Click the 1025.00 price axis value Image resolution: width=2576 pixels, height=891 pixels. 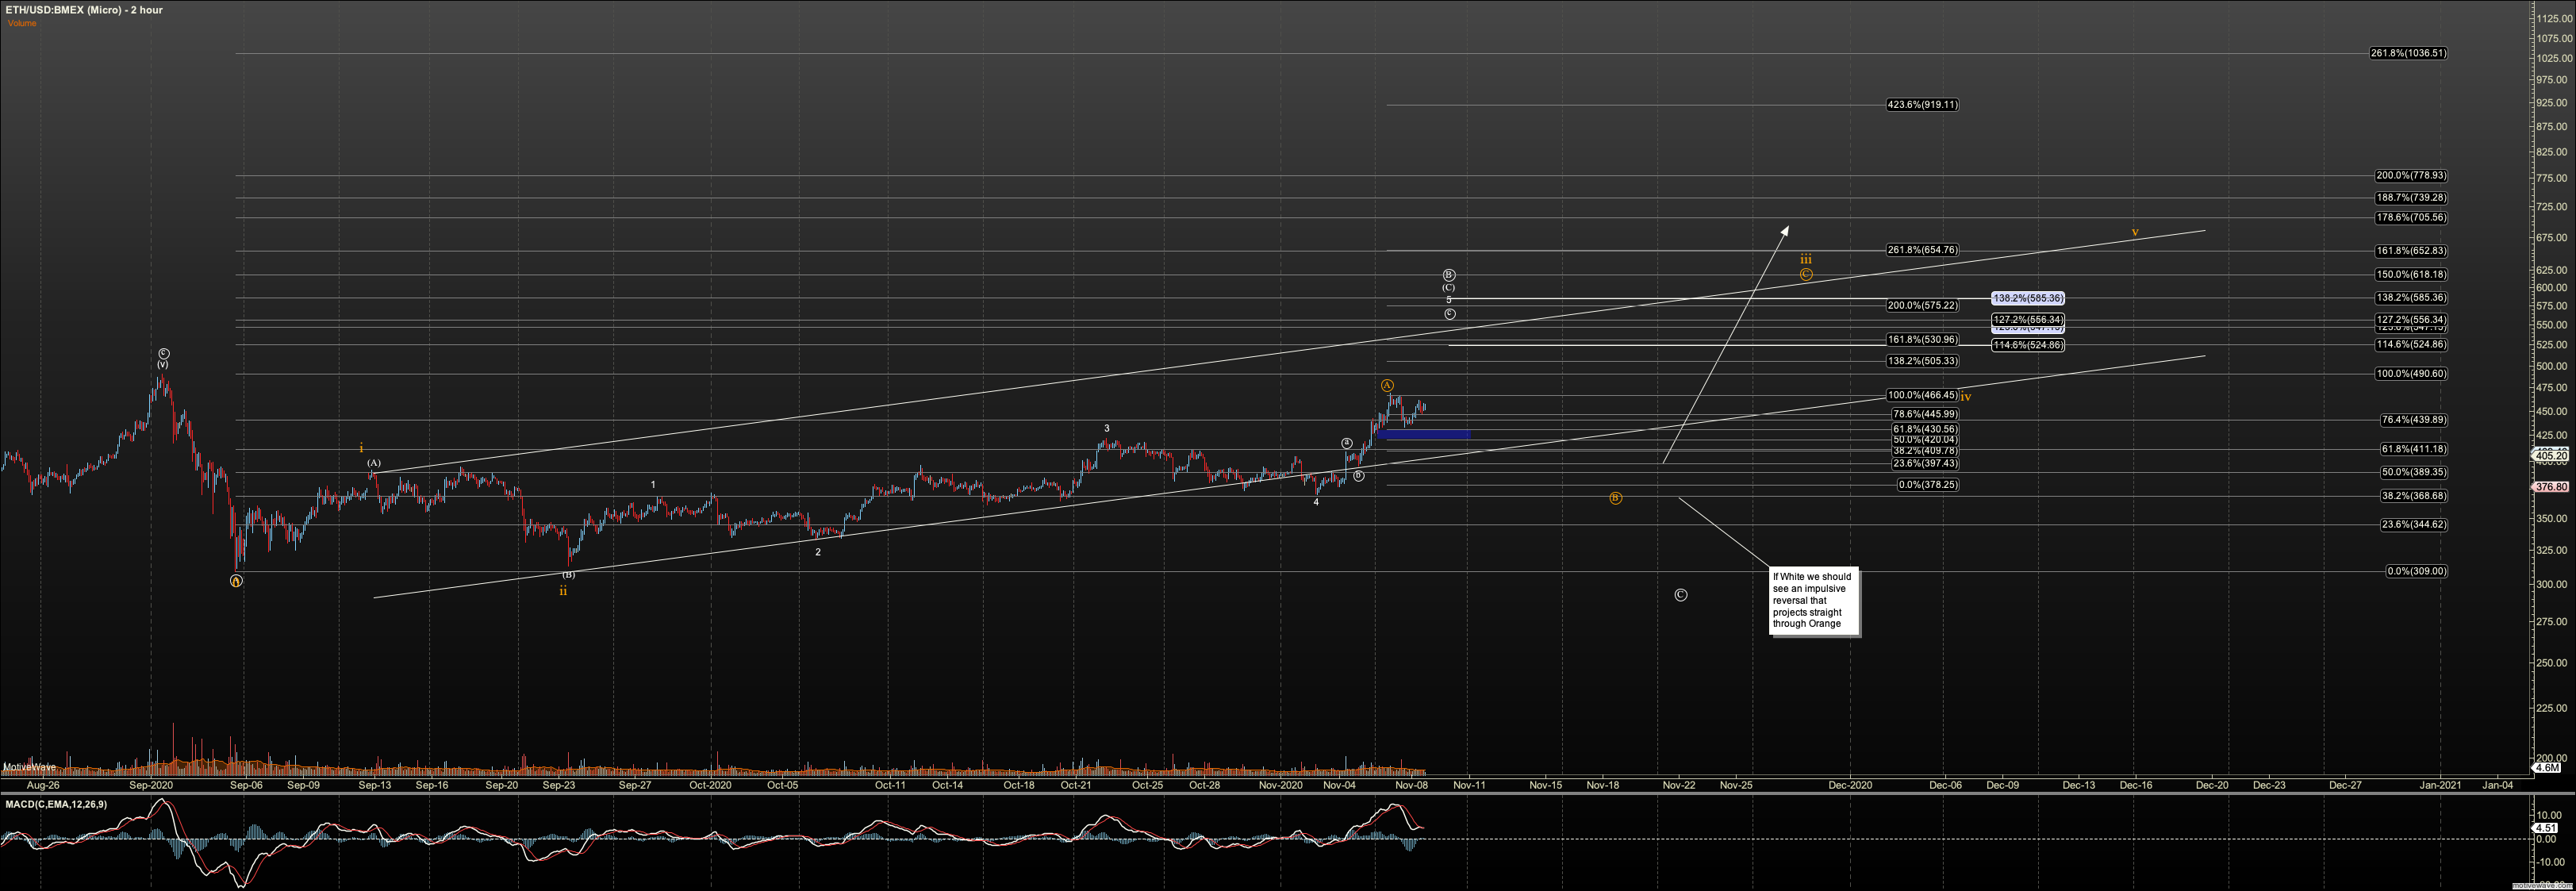[2554, 58]
